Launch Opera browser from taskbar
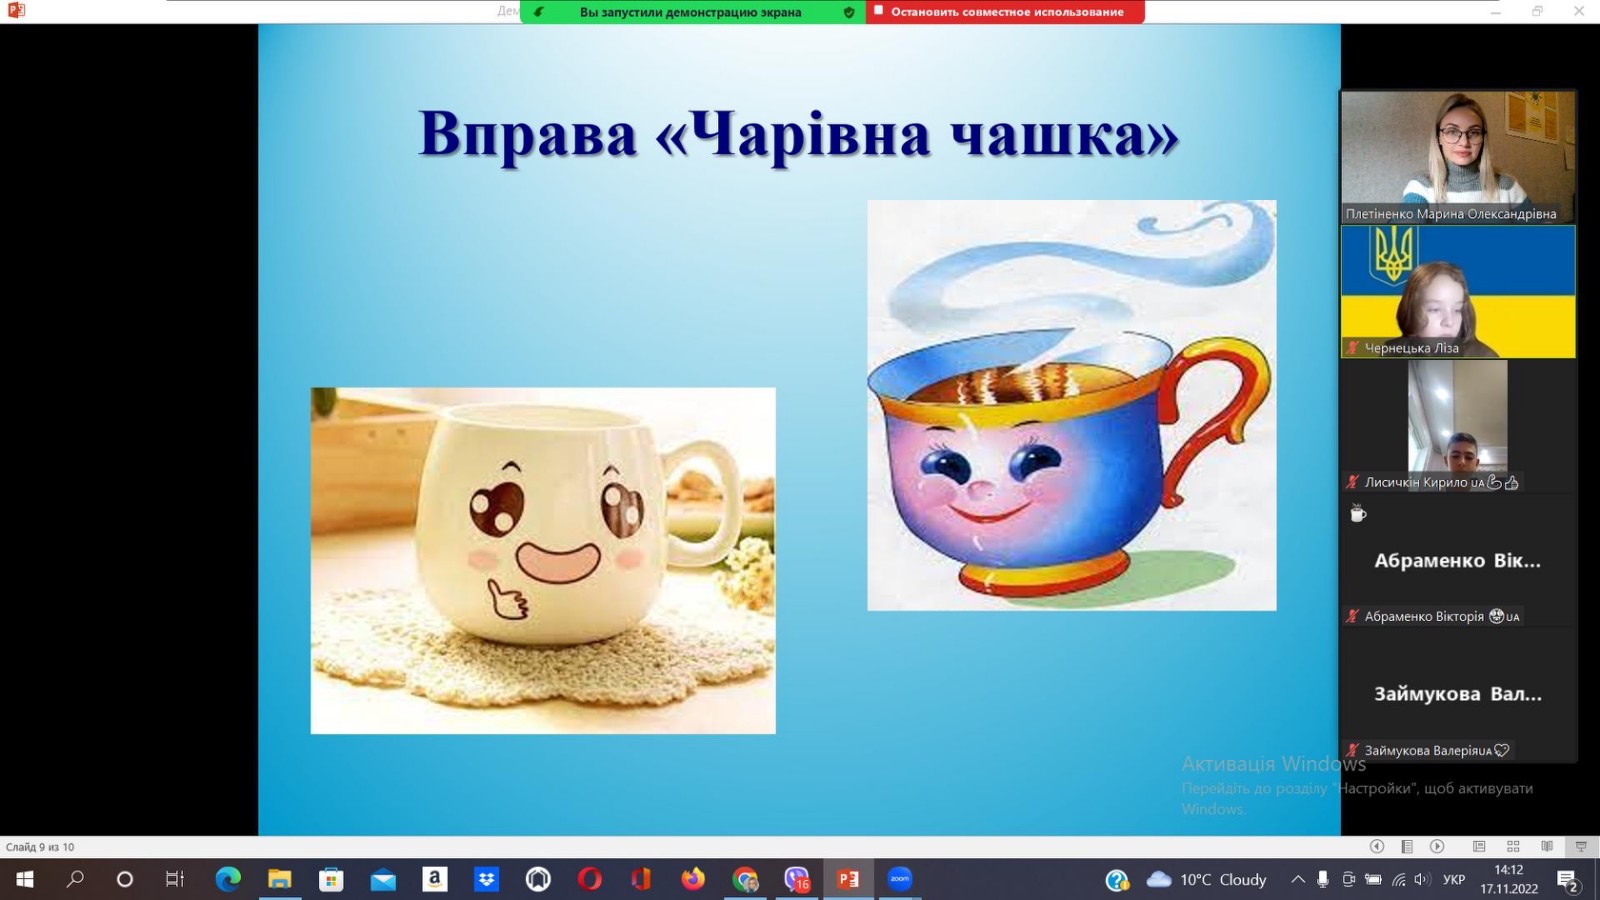 [x=590, y=879]
